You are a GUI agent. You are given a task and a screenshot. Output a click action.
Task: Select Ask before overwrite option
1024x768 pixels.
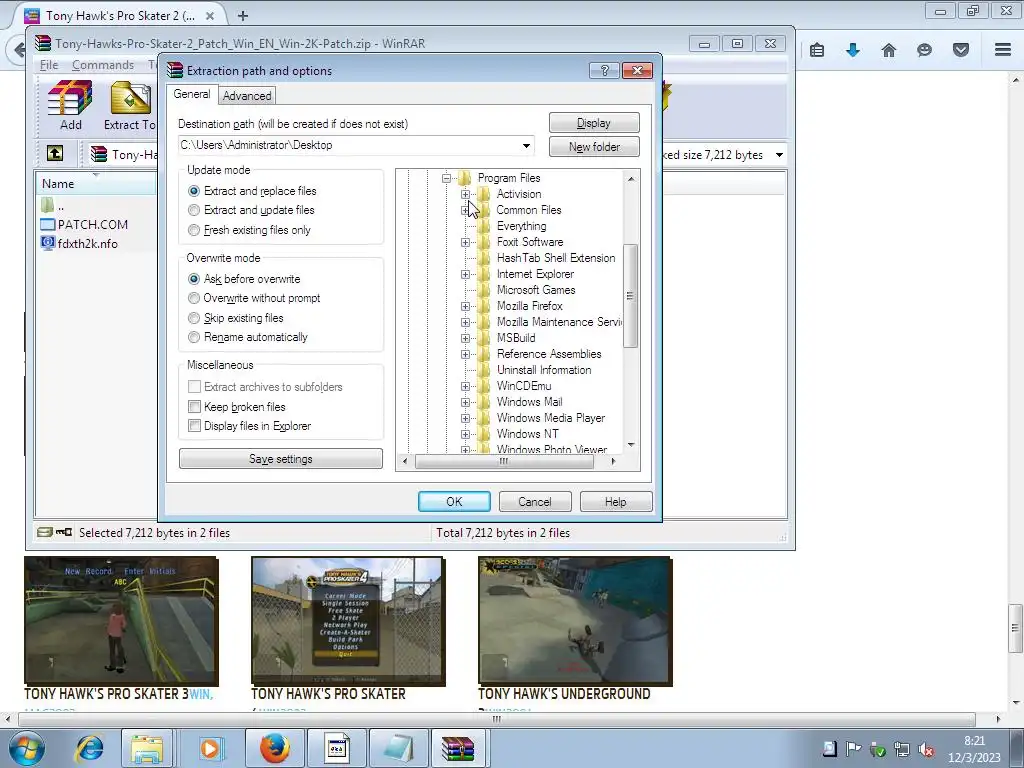[244, 279]
